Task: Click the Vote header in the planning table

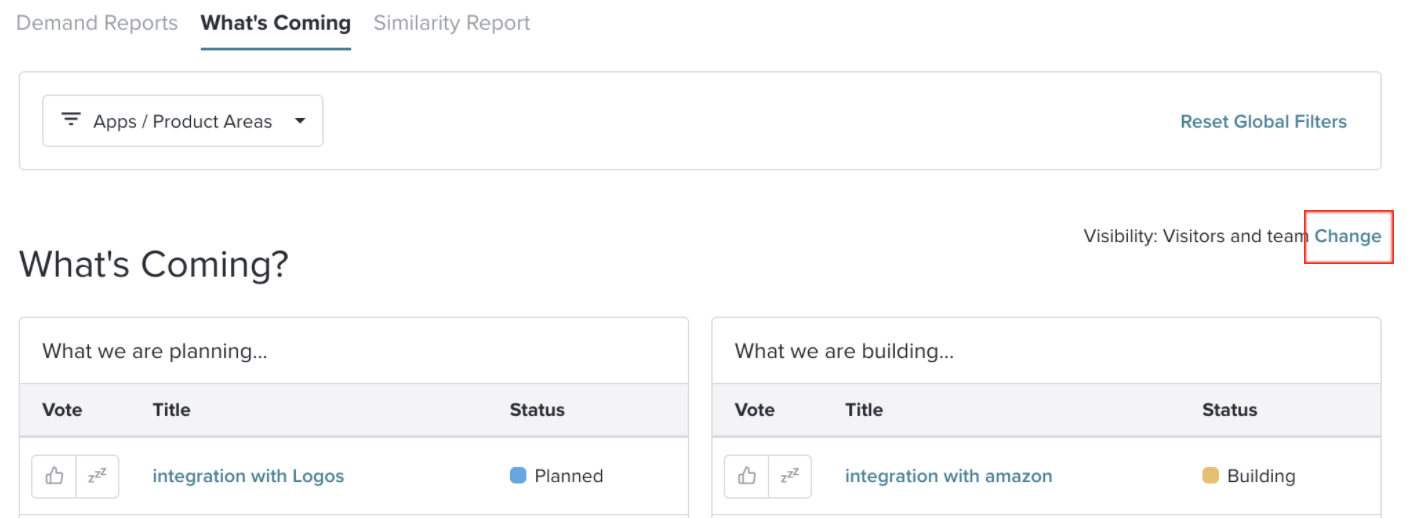Action: coord(62,410)
